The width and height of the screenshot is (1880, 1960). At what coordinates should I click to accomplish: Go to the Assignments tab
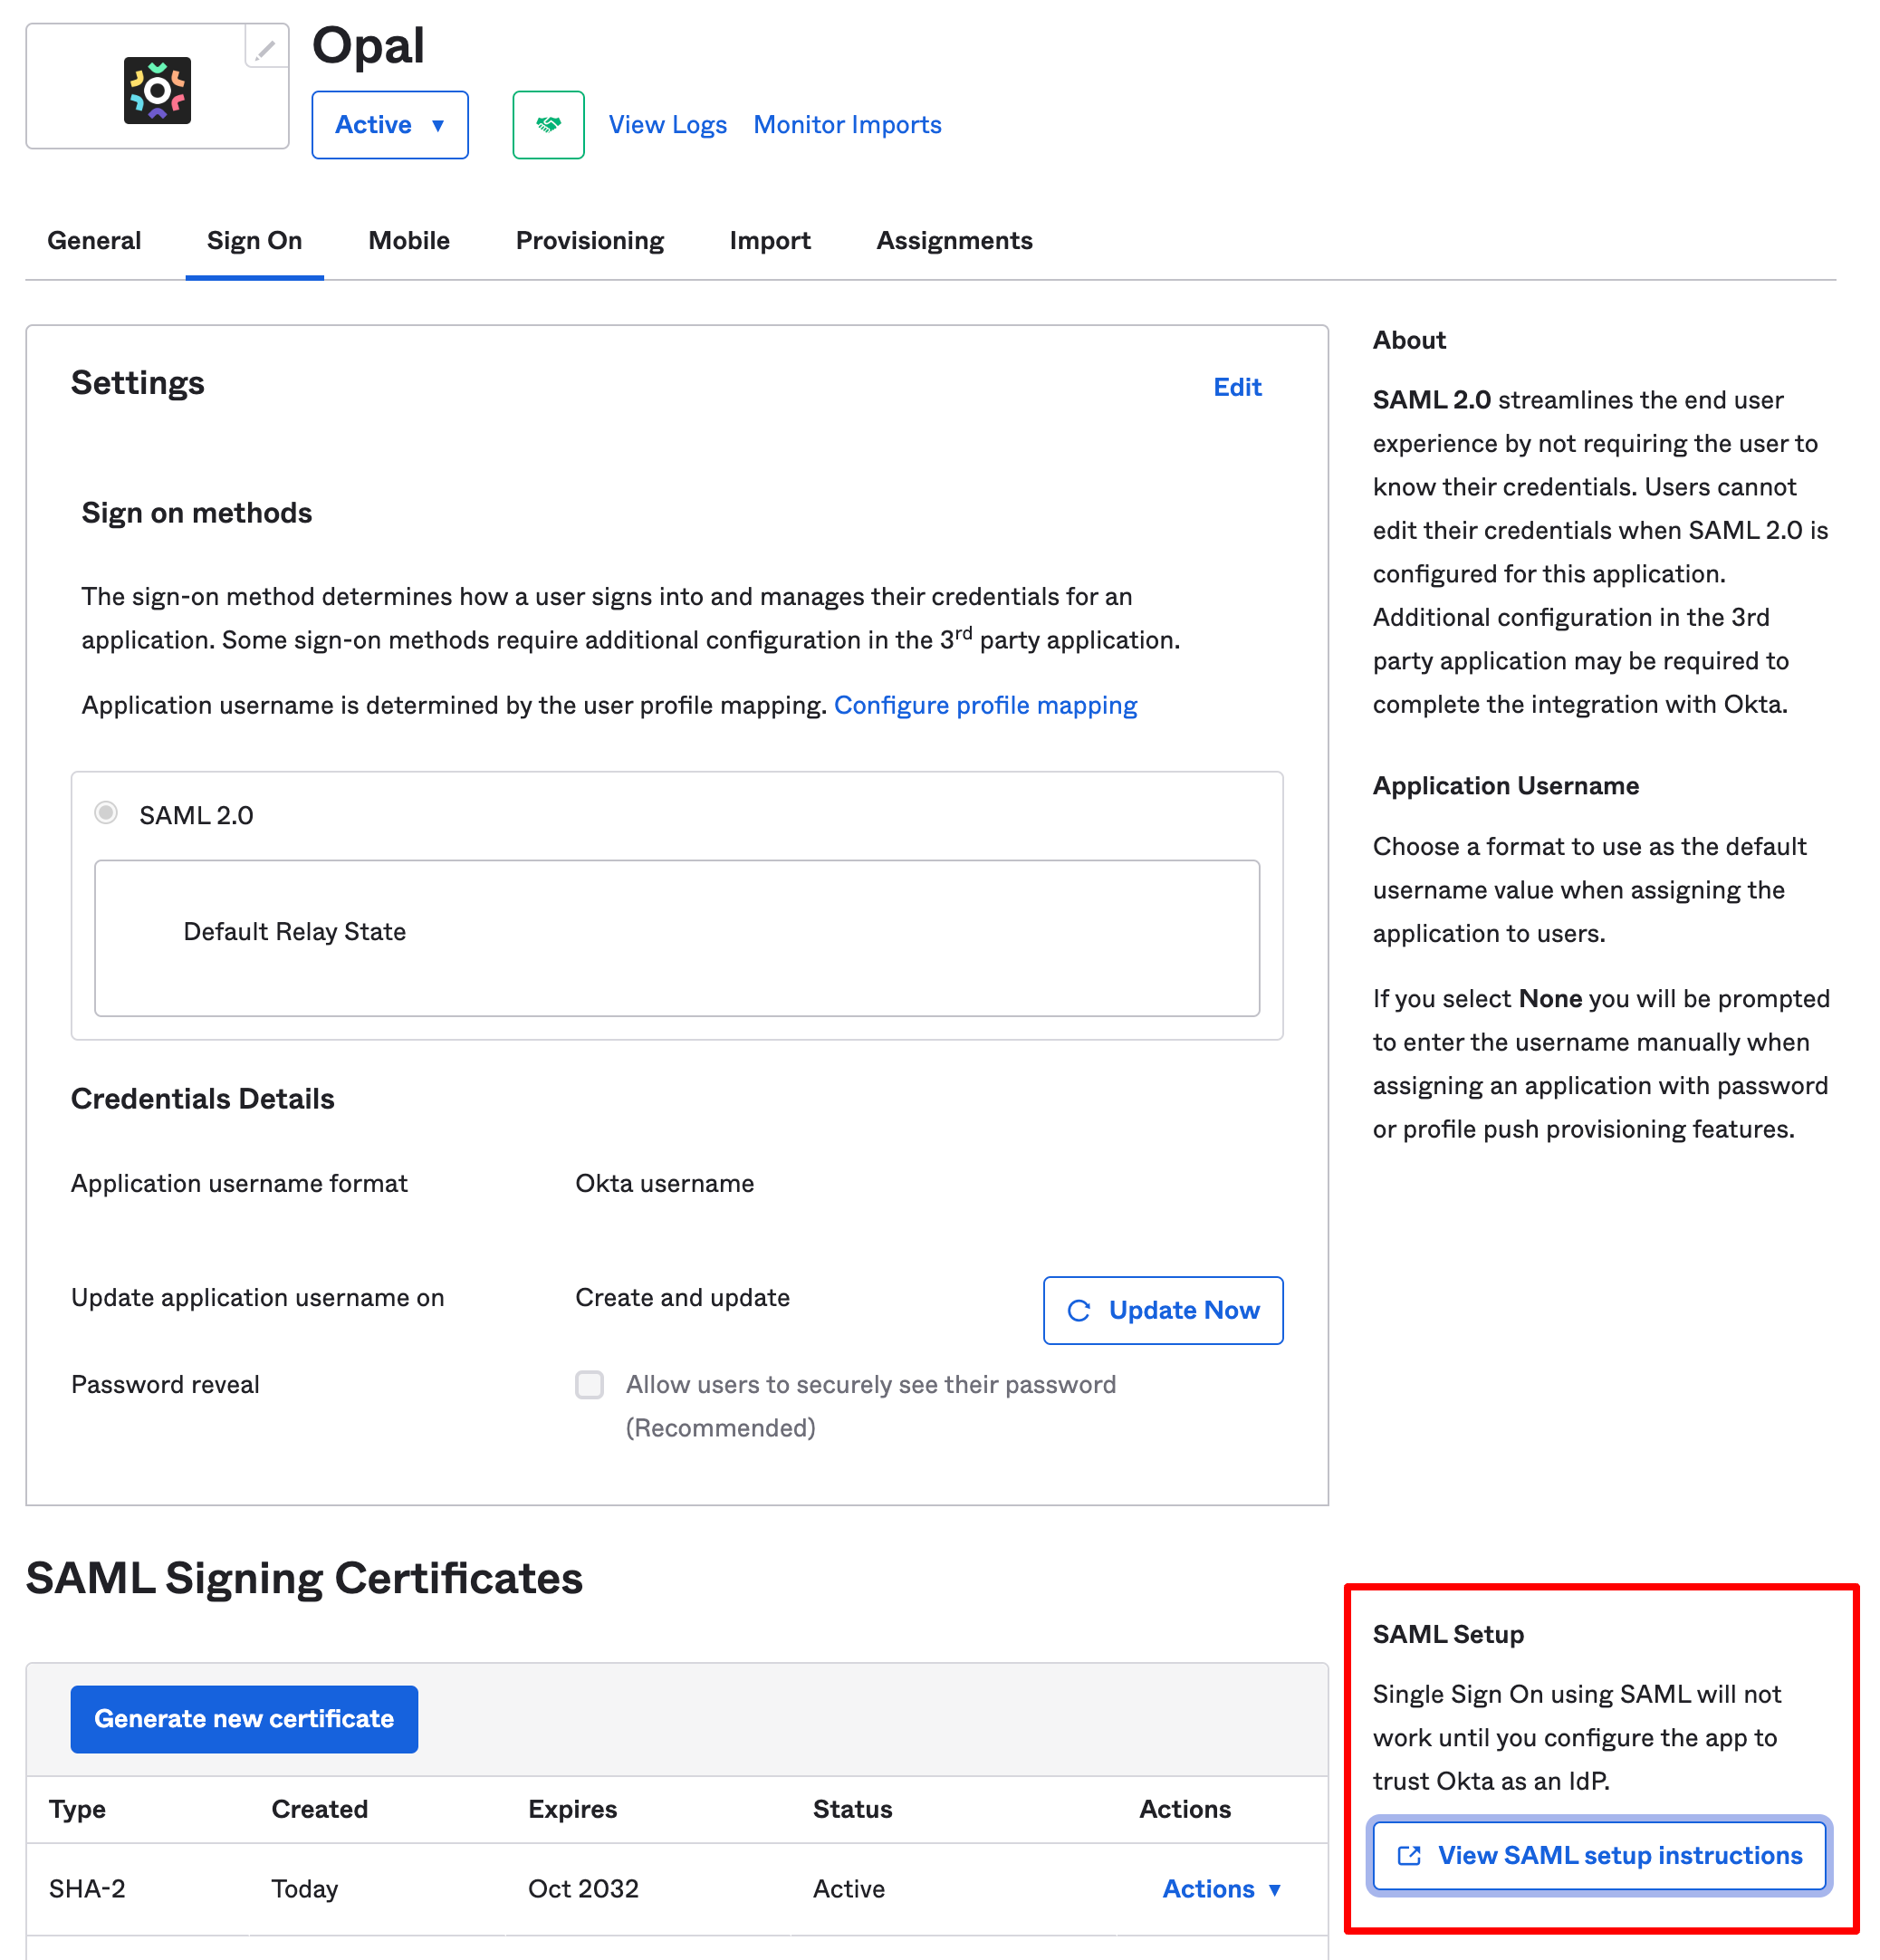954,241
